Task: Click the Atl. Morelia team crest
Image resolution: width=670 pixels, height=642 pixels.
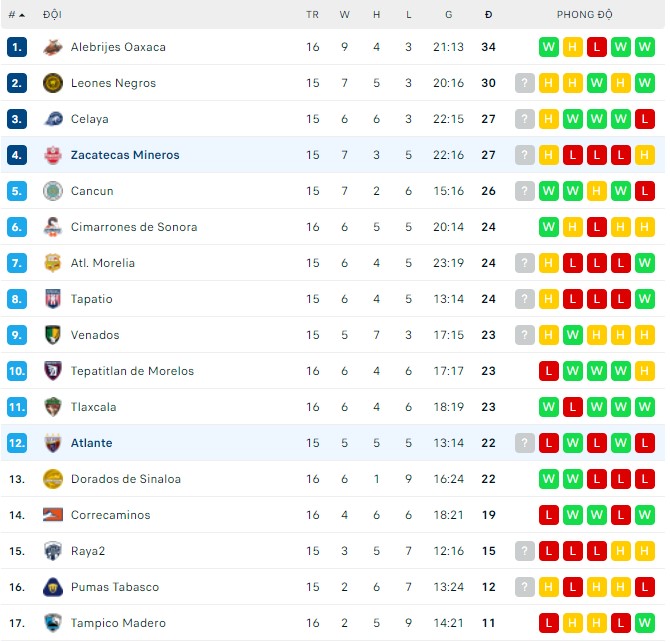Action: pyautogui.click(x=53, y=263)
